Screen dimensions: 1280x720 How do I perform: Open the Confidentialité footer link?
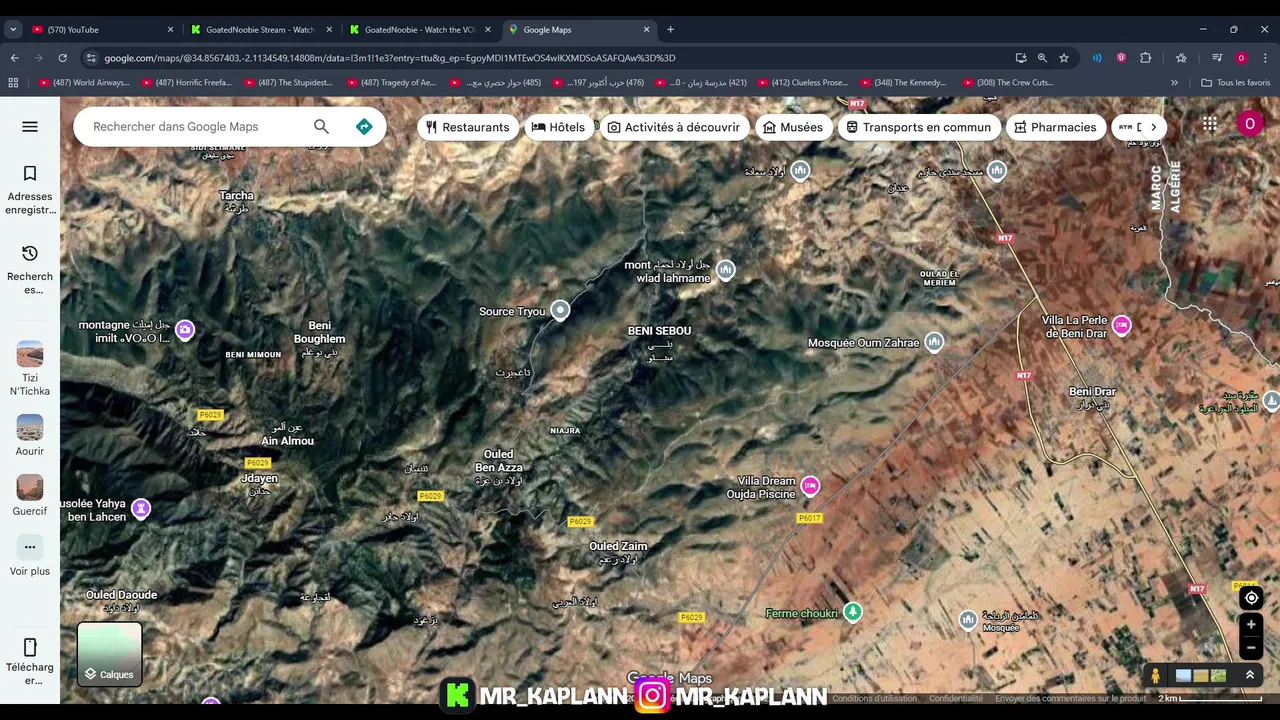coord(956,699)
